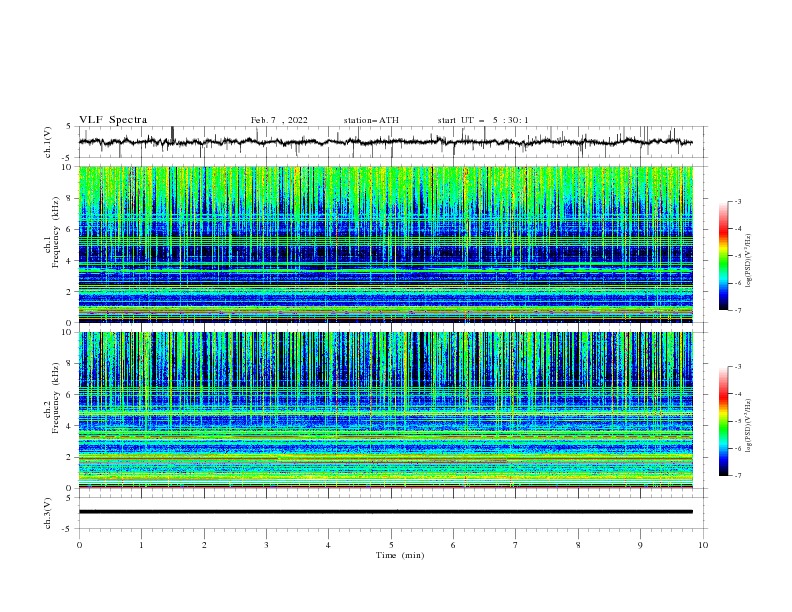The height and width of the screenshot is (612, 792).
Task: Click the 'ch.1(V)' axis label
Action: click(48, 142)
